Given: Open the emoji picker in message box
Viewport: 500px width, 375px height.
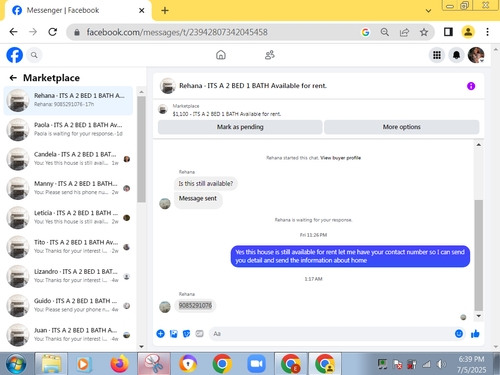Looking at the screenshot, I should [459, 334].
